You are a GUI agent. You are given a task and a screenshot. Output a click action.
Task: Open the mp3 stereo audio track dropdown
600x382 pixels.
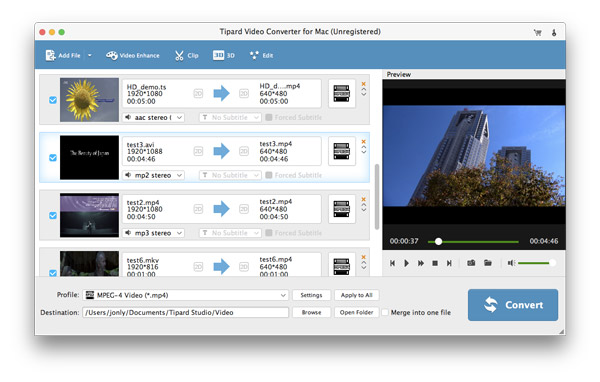point(153,233)
